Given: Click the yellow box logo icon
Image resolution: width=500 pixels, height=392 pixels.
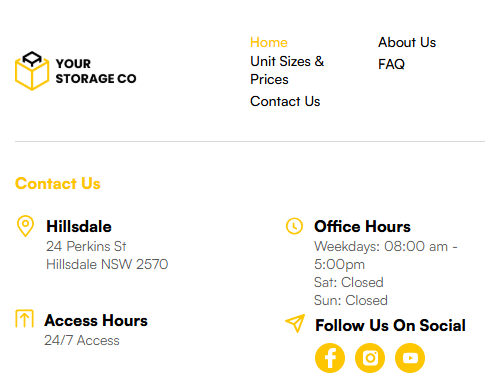Looking at the screenshot, I should tap(32, 71).
